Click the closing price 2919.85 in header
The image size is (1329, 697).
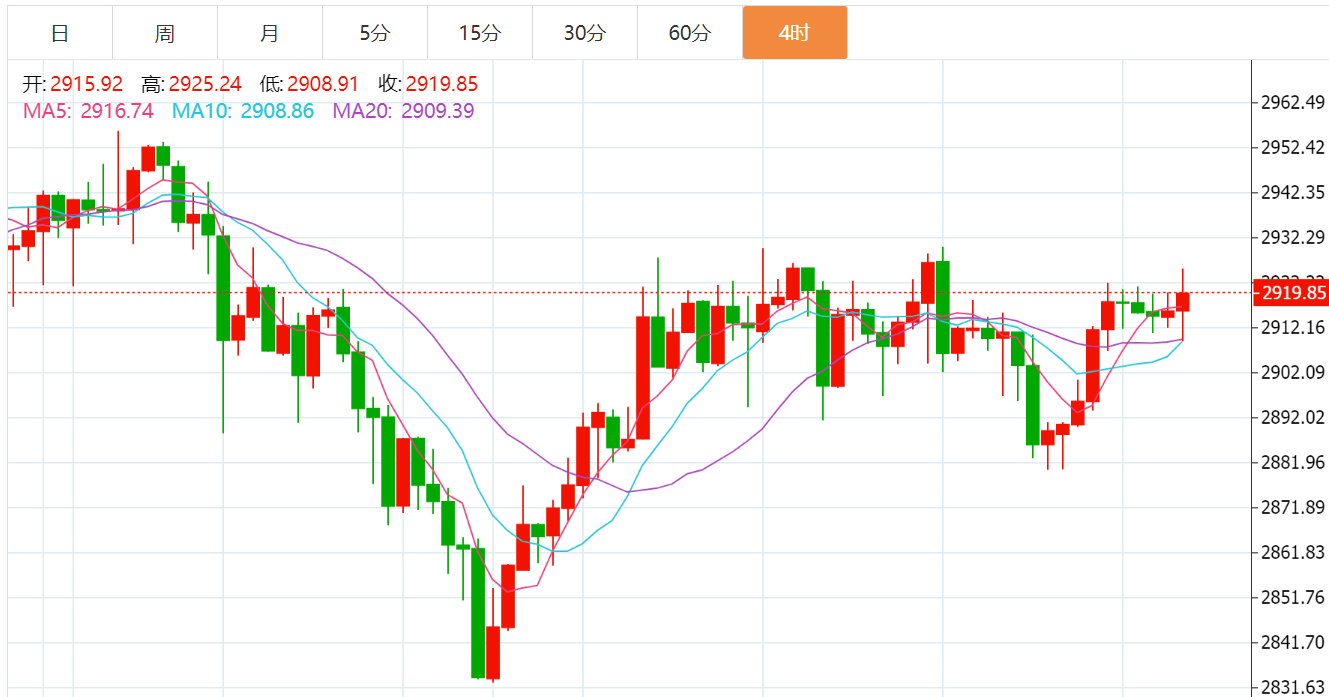pyautogui.click(x=442, y=85)
